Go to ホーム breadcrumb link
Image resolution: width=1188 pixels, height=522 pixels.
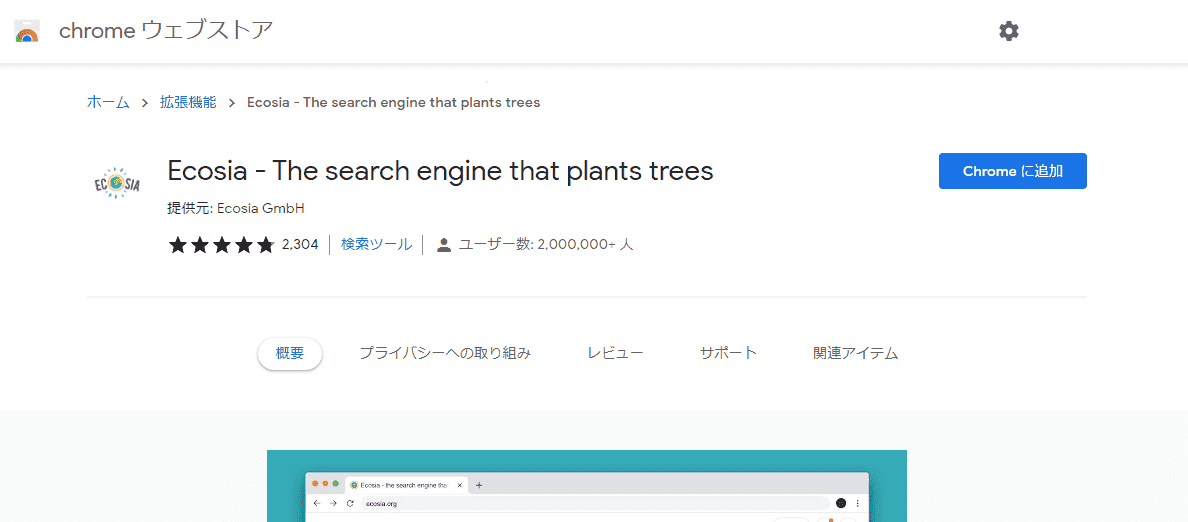pyautogui.click(x=108, y=102)
